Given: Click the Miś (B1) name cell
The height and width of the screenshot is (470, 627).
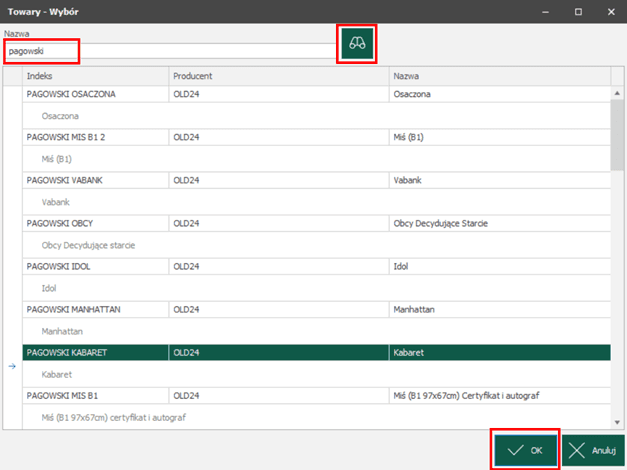Looking at the screenshot, I should pos(500,137).
